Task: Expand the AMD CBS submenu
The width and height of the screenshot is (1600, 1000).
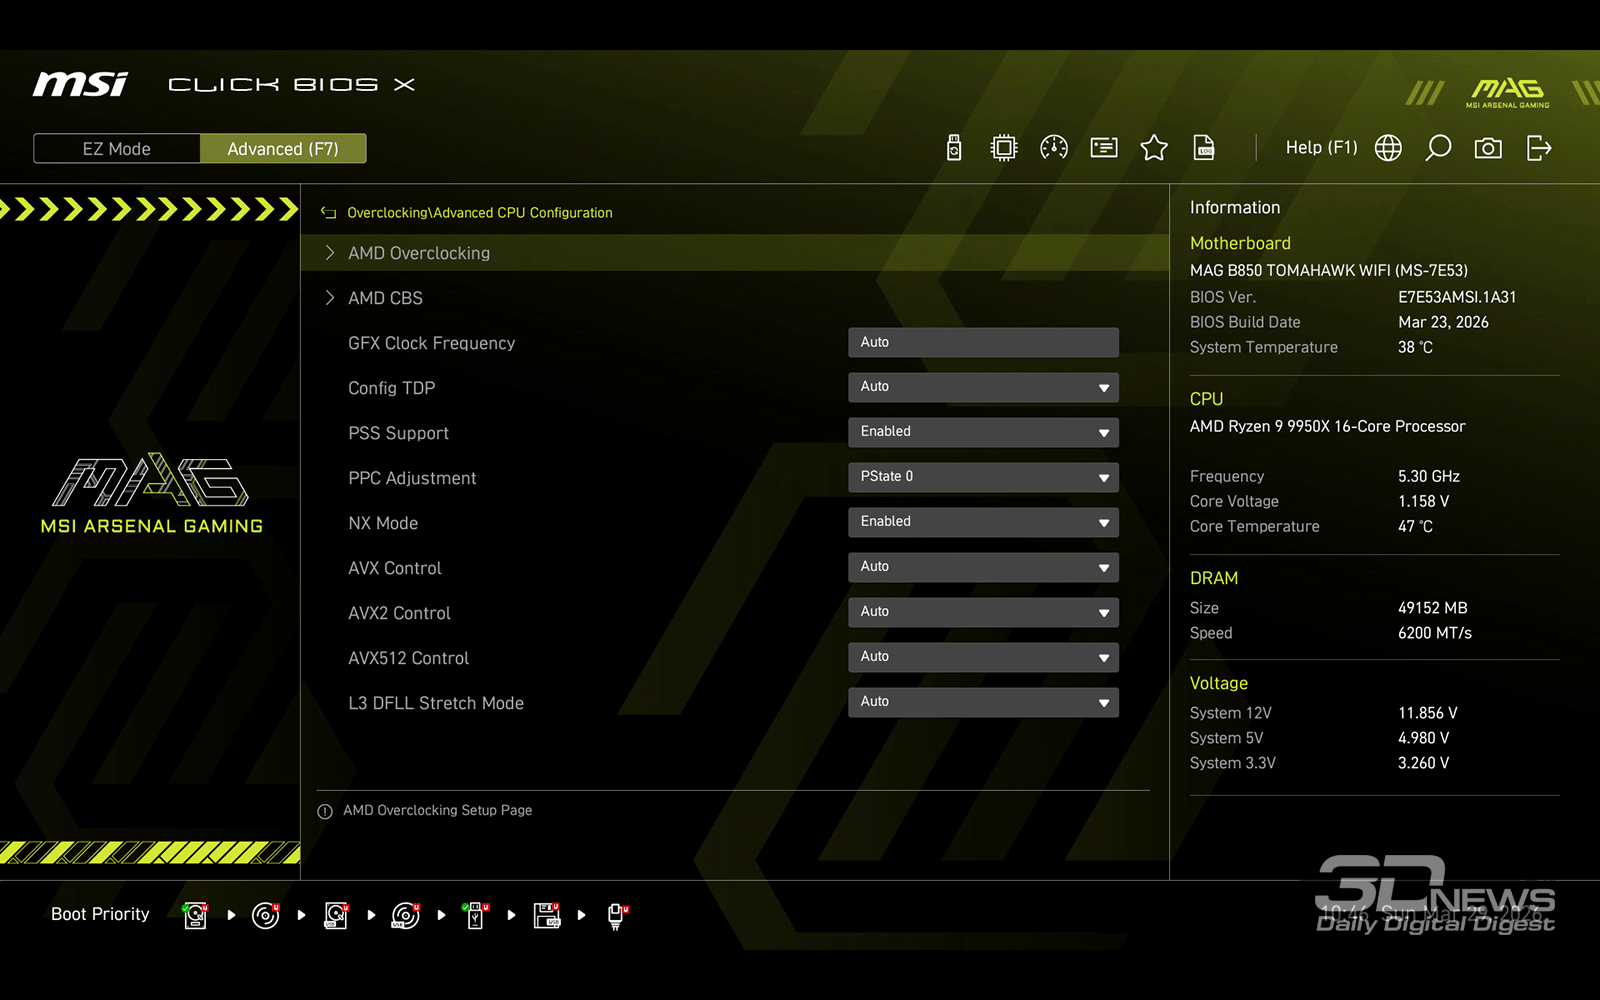Action: tap(385, 298)
